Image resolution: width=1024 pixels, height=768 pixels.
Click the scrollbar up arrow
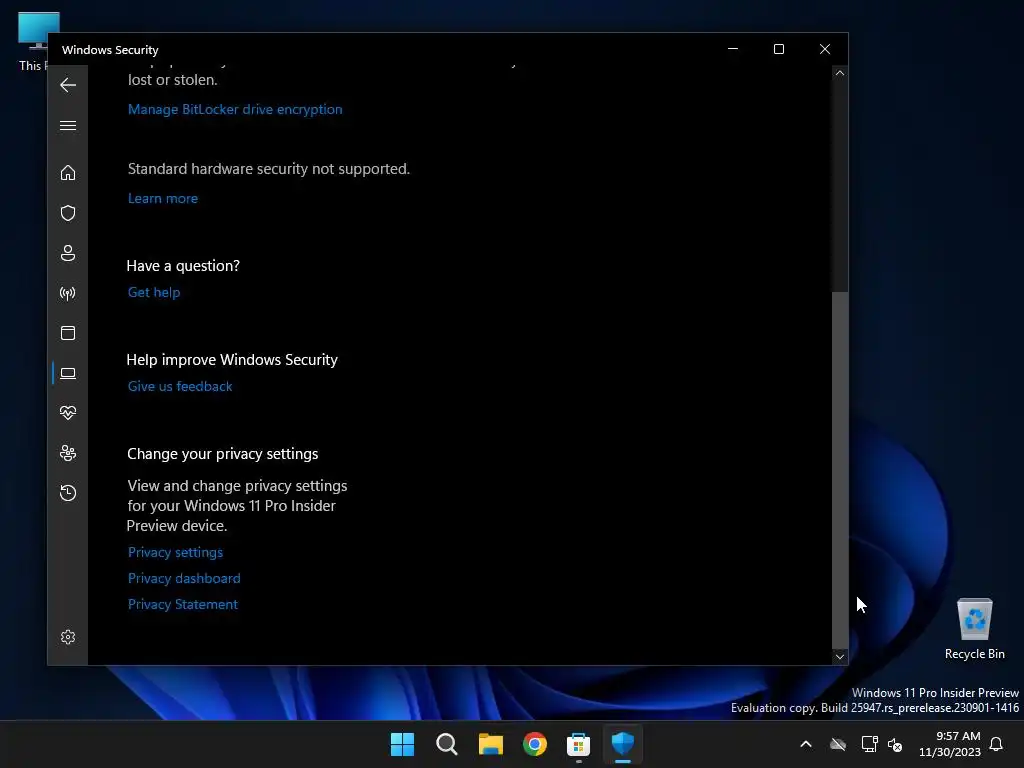coord(840,73)
